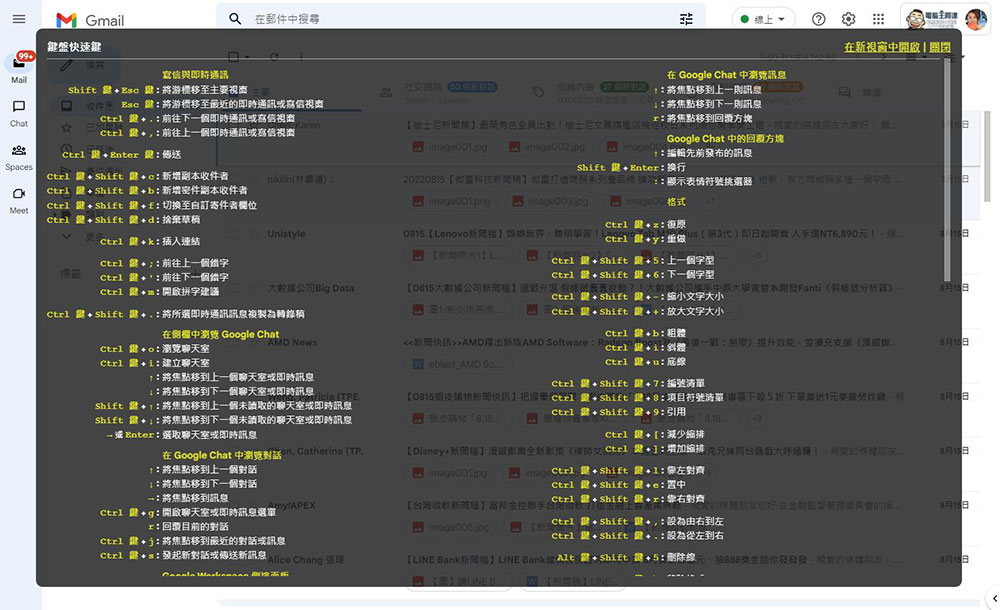Click the 在新視窗中開啟 link
This screenshot has height=610, width=1000.
coord(882,47)
